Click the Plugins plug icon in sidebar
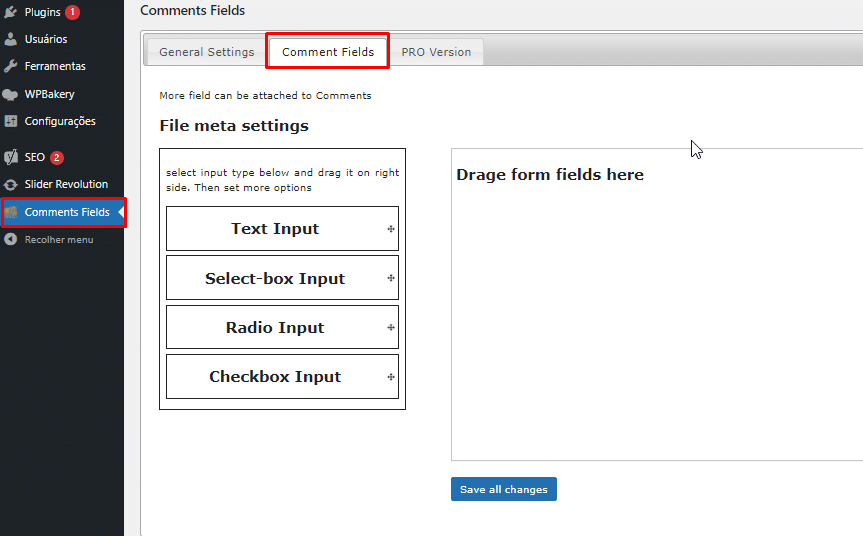 (10, 12)
